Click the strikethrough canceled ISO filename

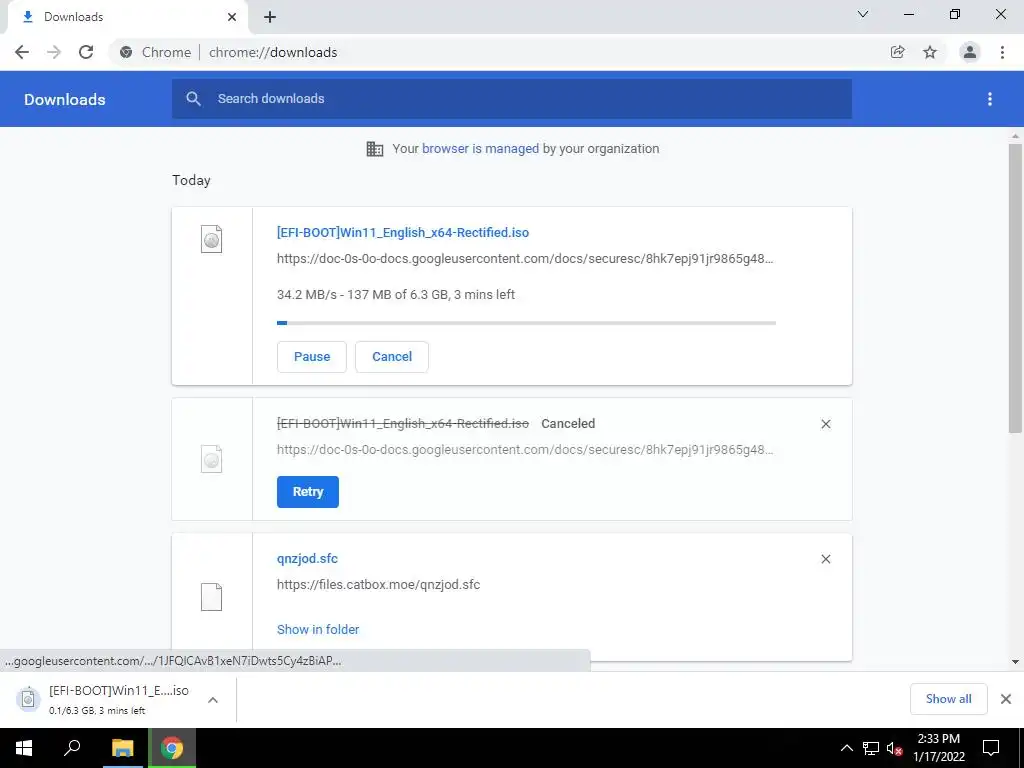(x=403, y=424)
